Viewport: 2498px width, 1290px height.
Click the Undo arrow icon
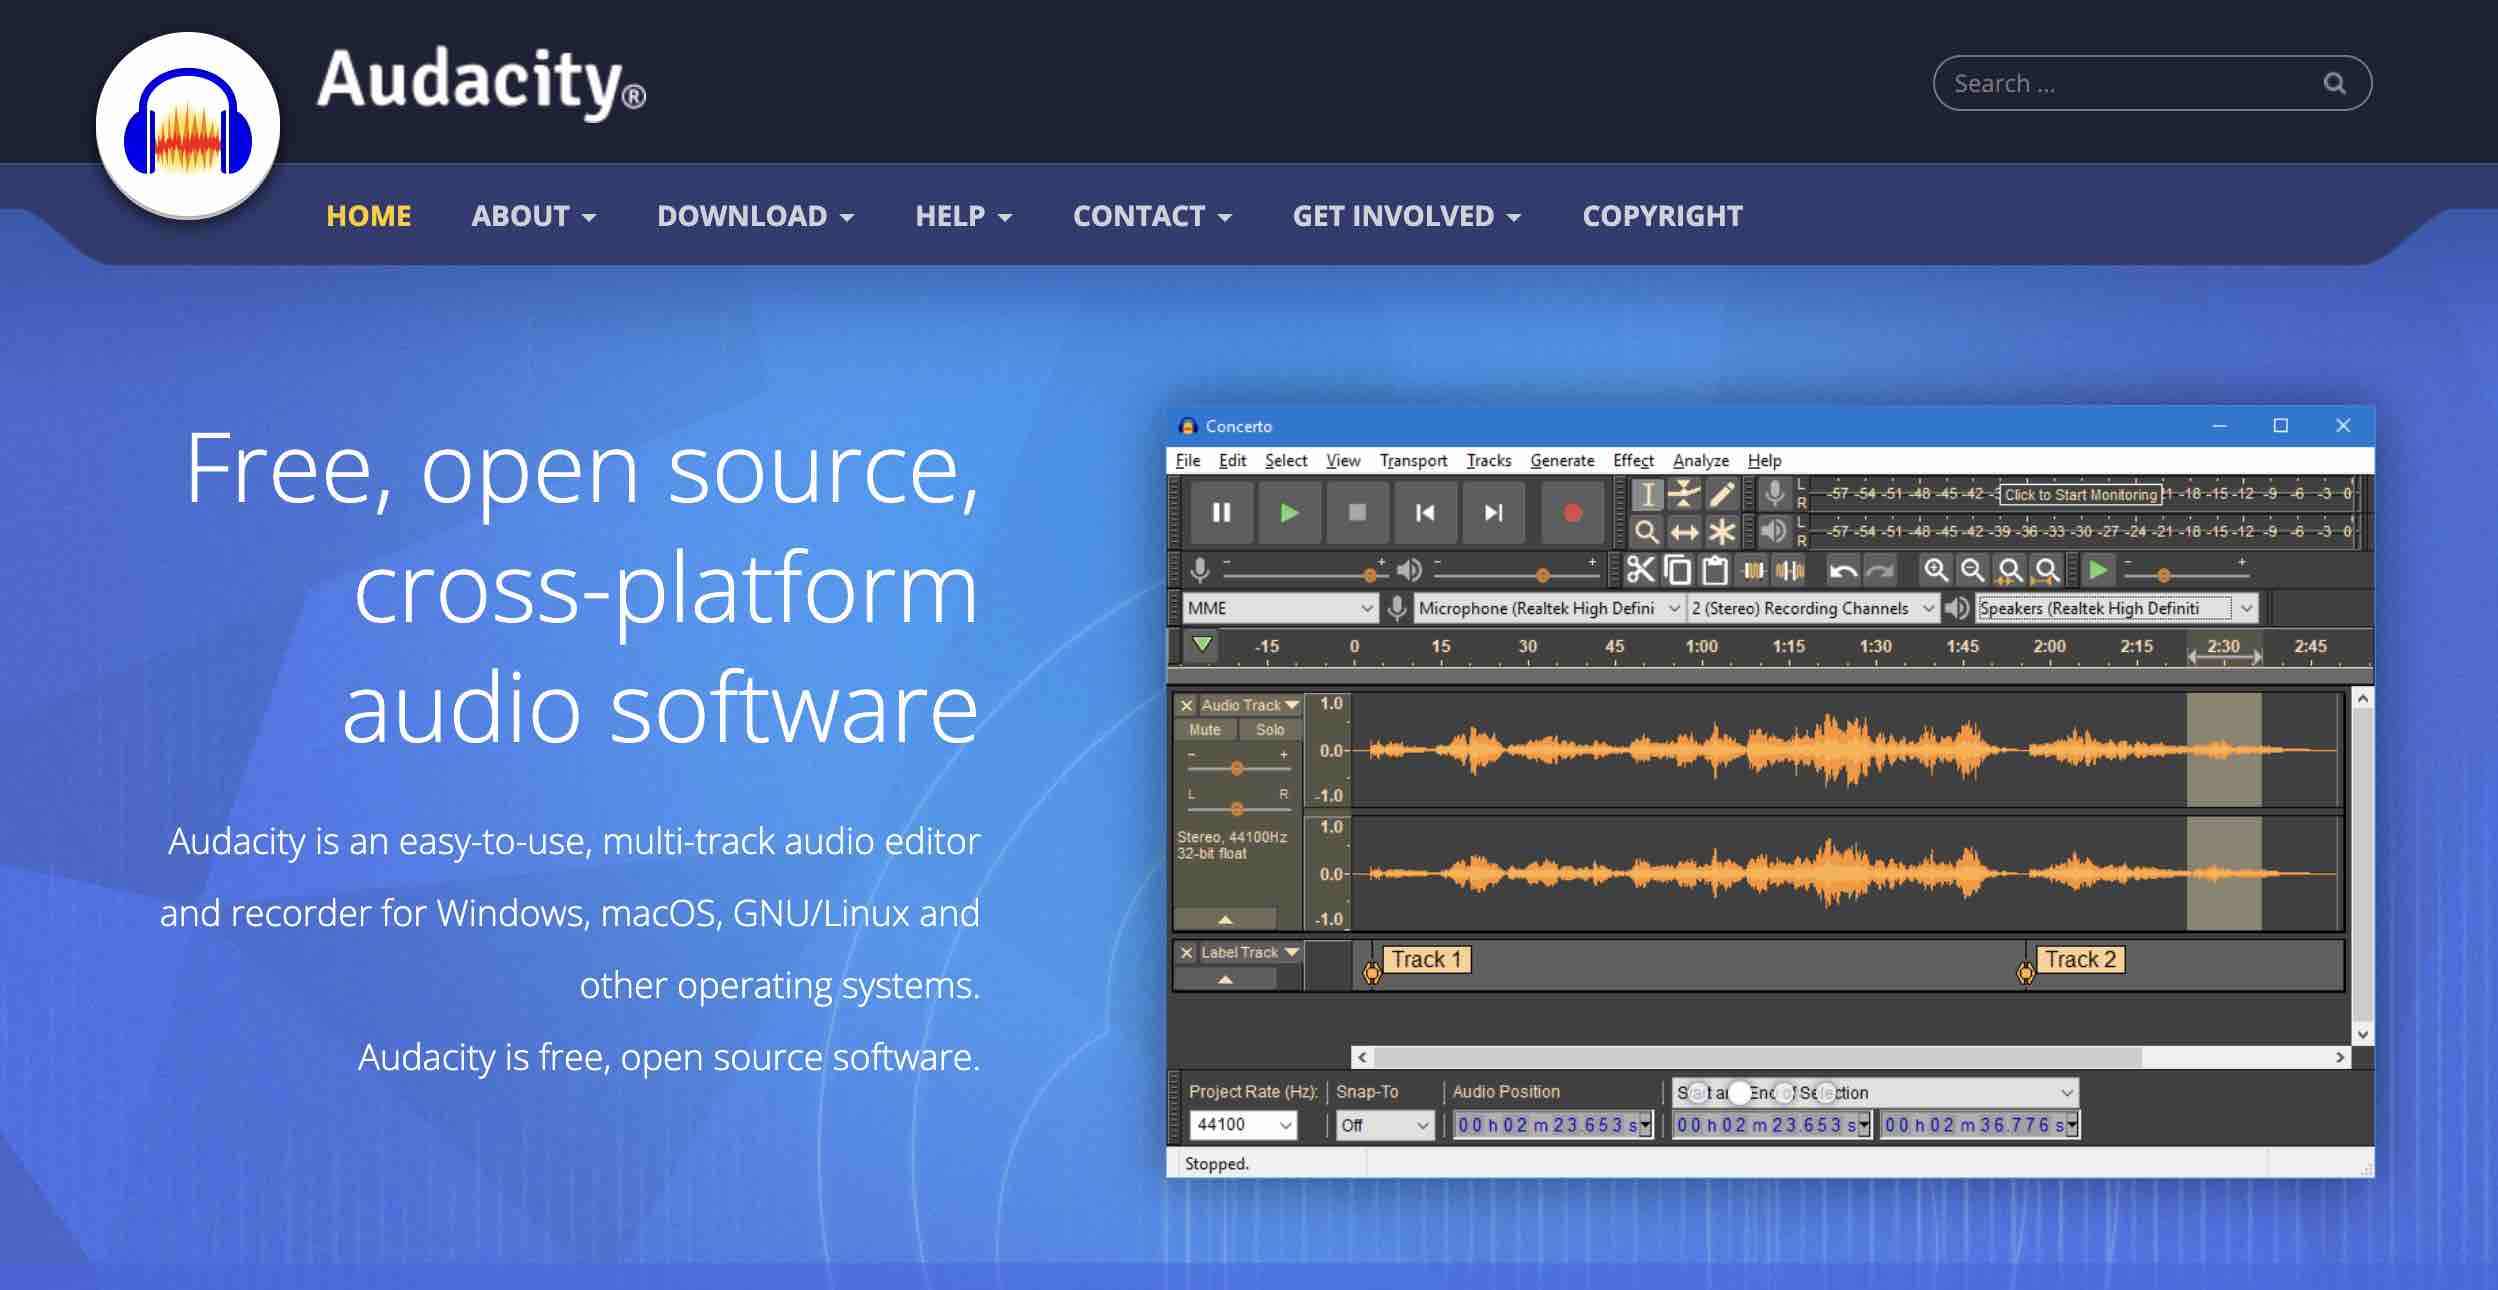tap(1845, 570)
